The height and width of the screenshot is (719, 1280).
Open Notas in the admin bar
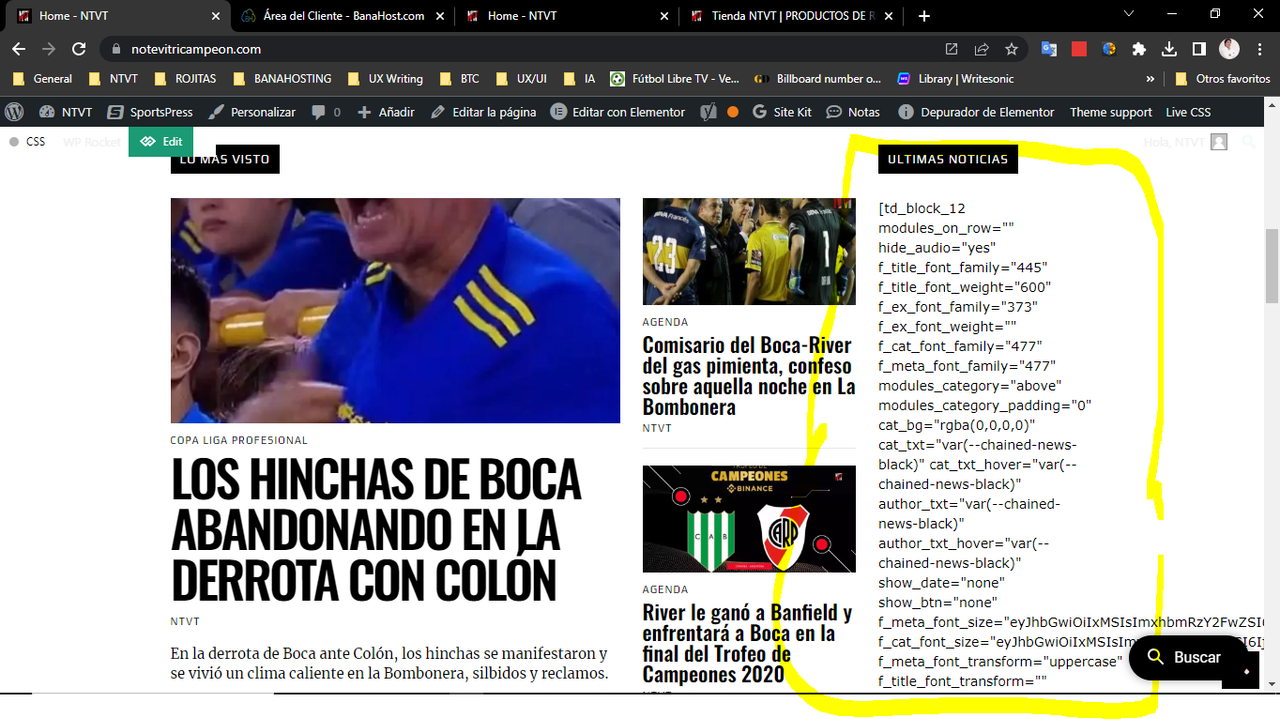coord(854,112)
